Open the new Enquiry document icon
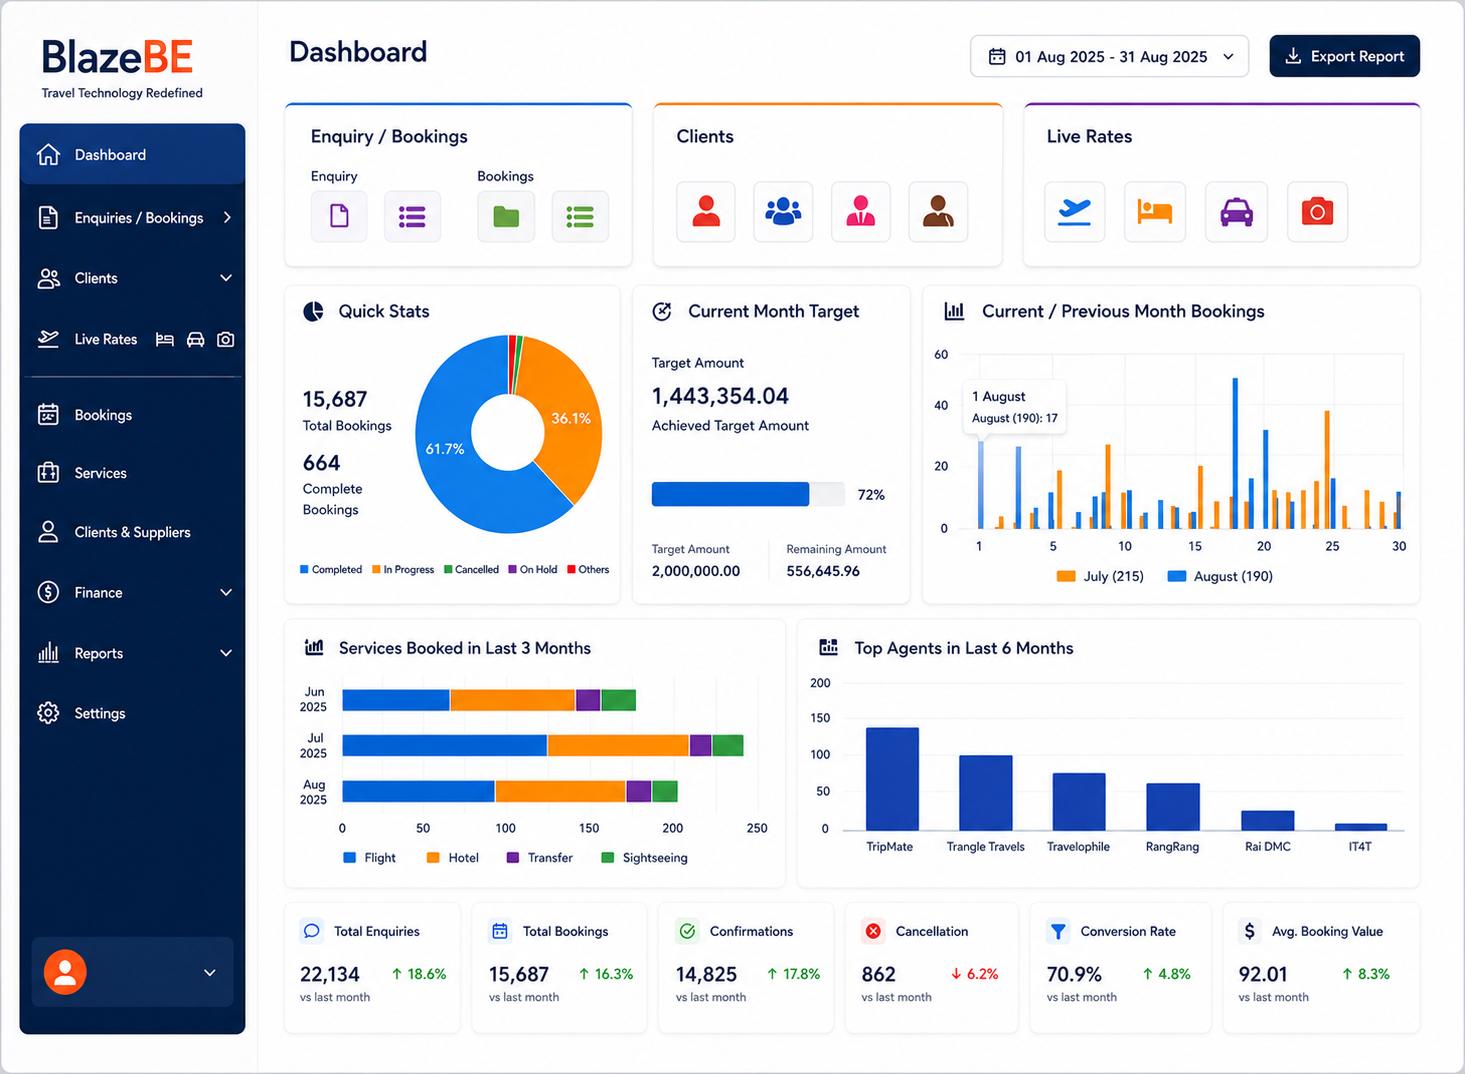1465x1074 pixels. (339, 216)
